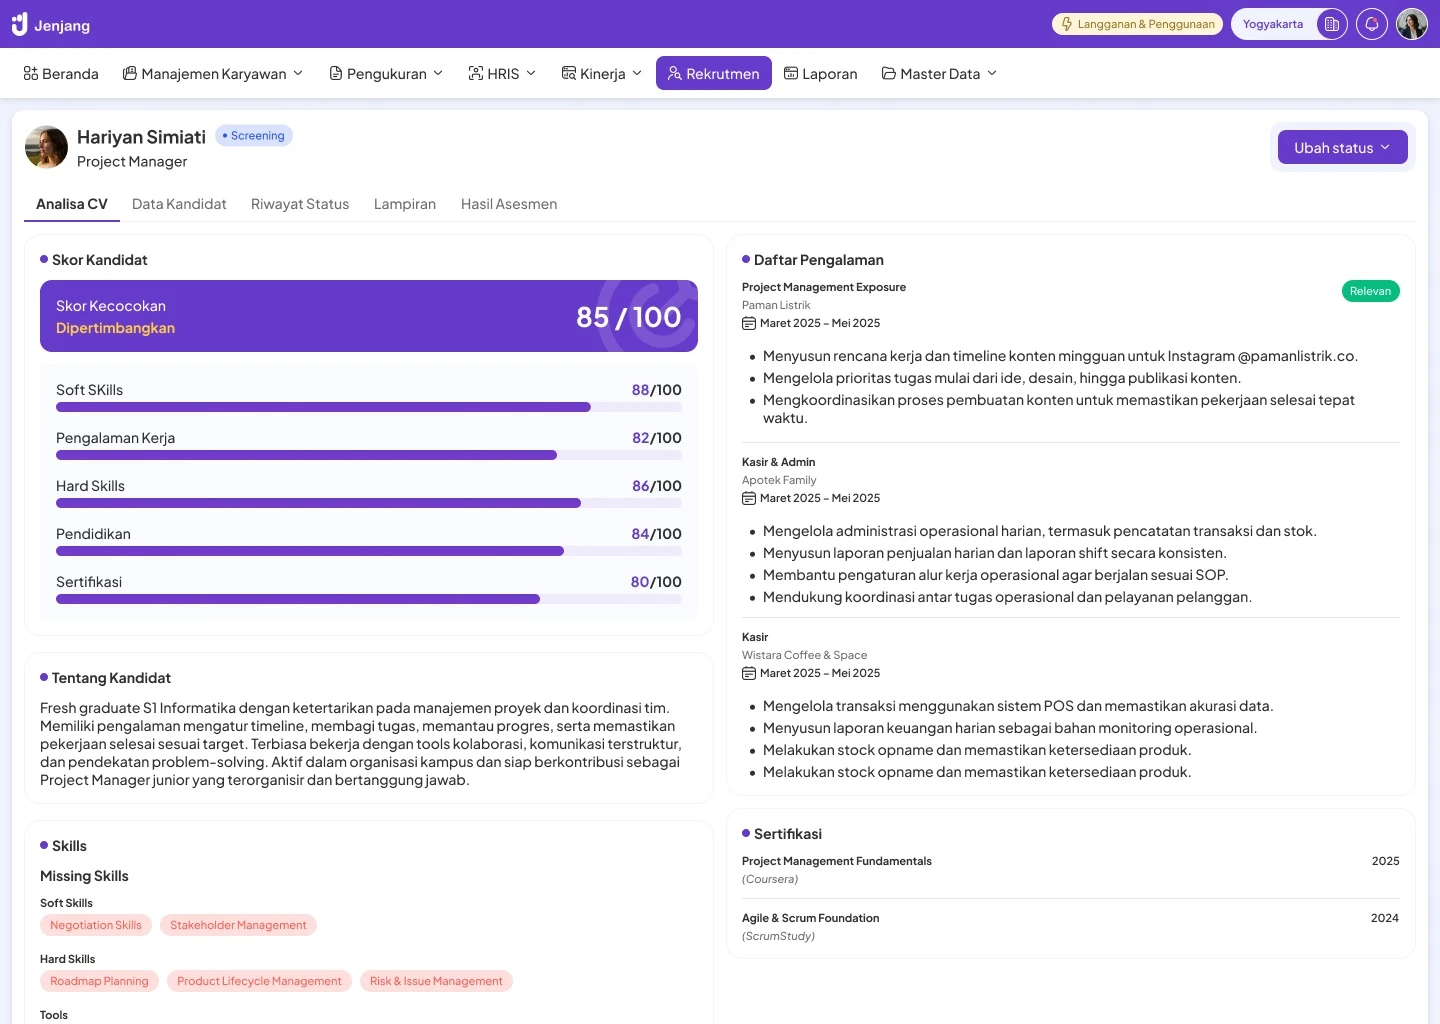1440x1024 pixels.
Task: Click the Jenjang logo icon
Action: coord(19,24)
